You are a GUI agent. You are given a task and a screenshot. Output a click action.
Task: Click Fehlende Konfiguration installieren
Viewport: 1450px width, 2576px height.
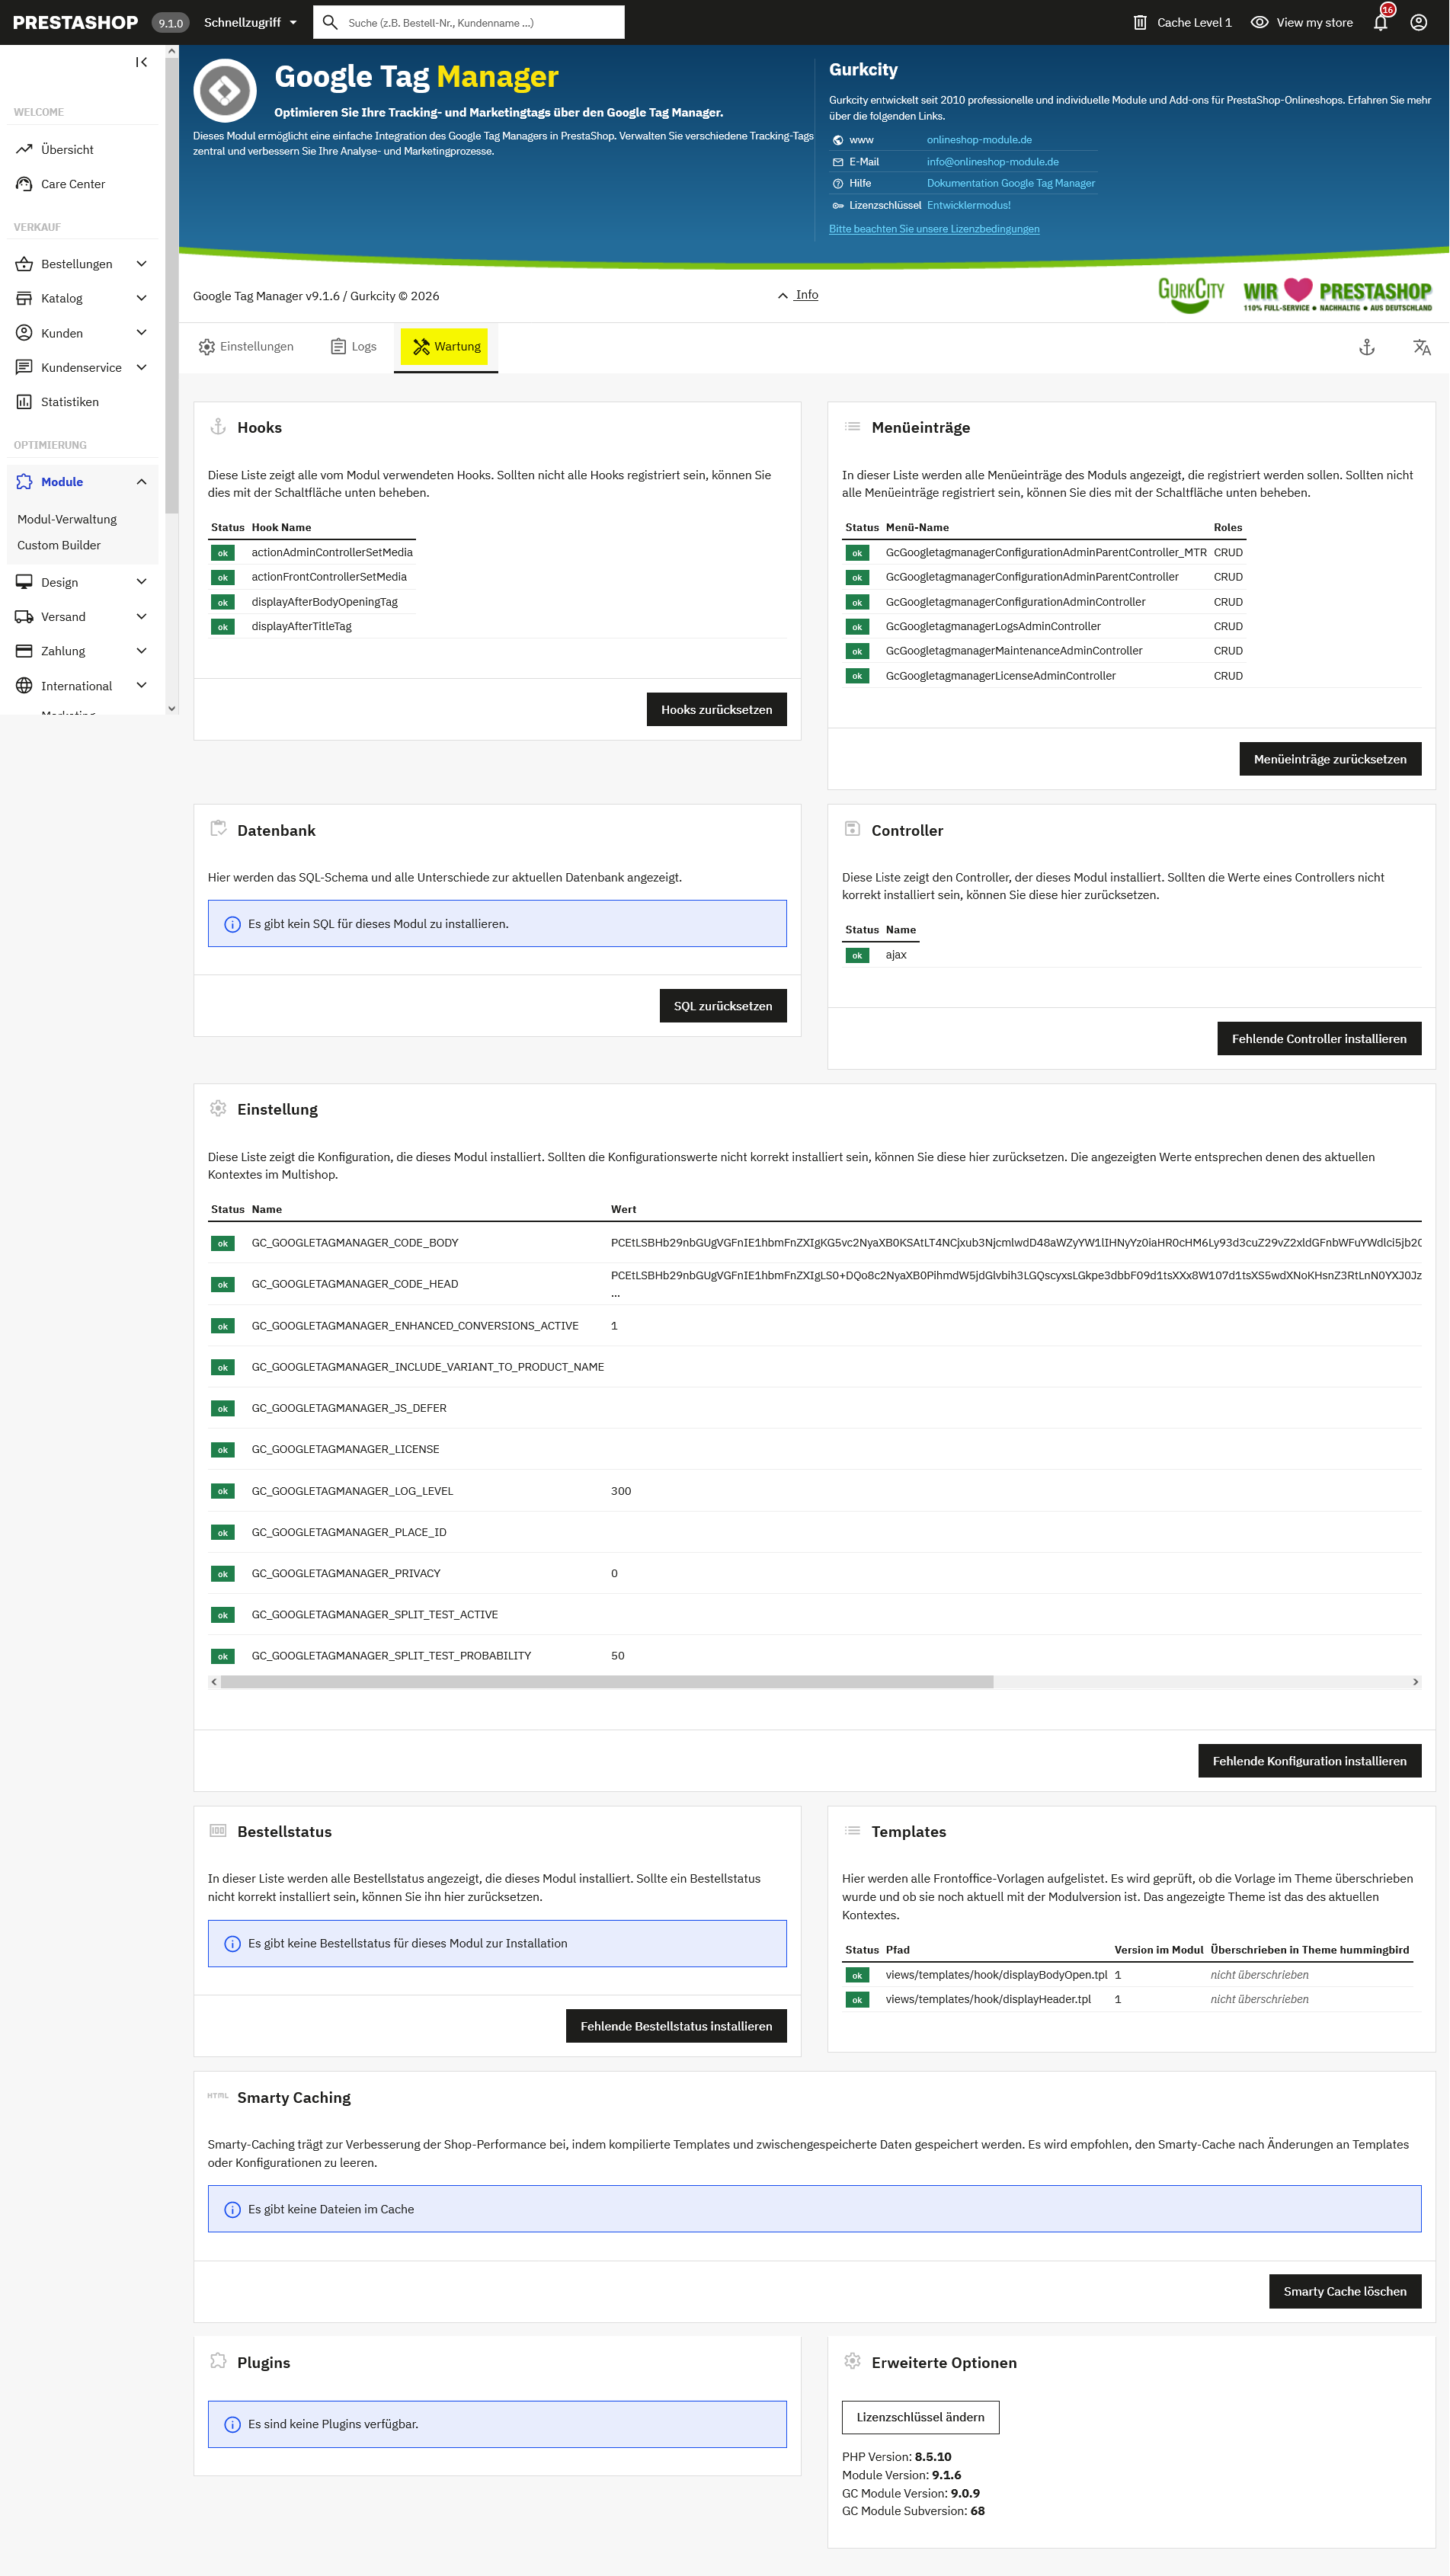(x=1310, y=1761)
